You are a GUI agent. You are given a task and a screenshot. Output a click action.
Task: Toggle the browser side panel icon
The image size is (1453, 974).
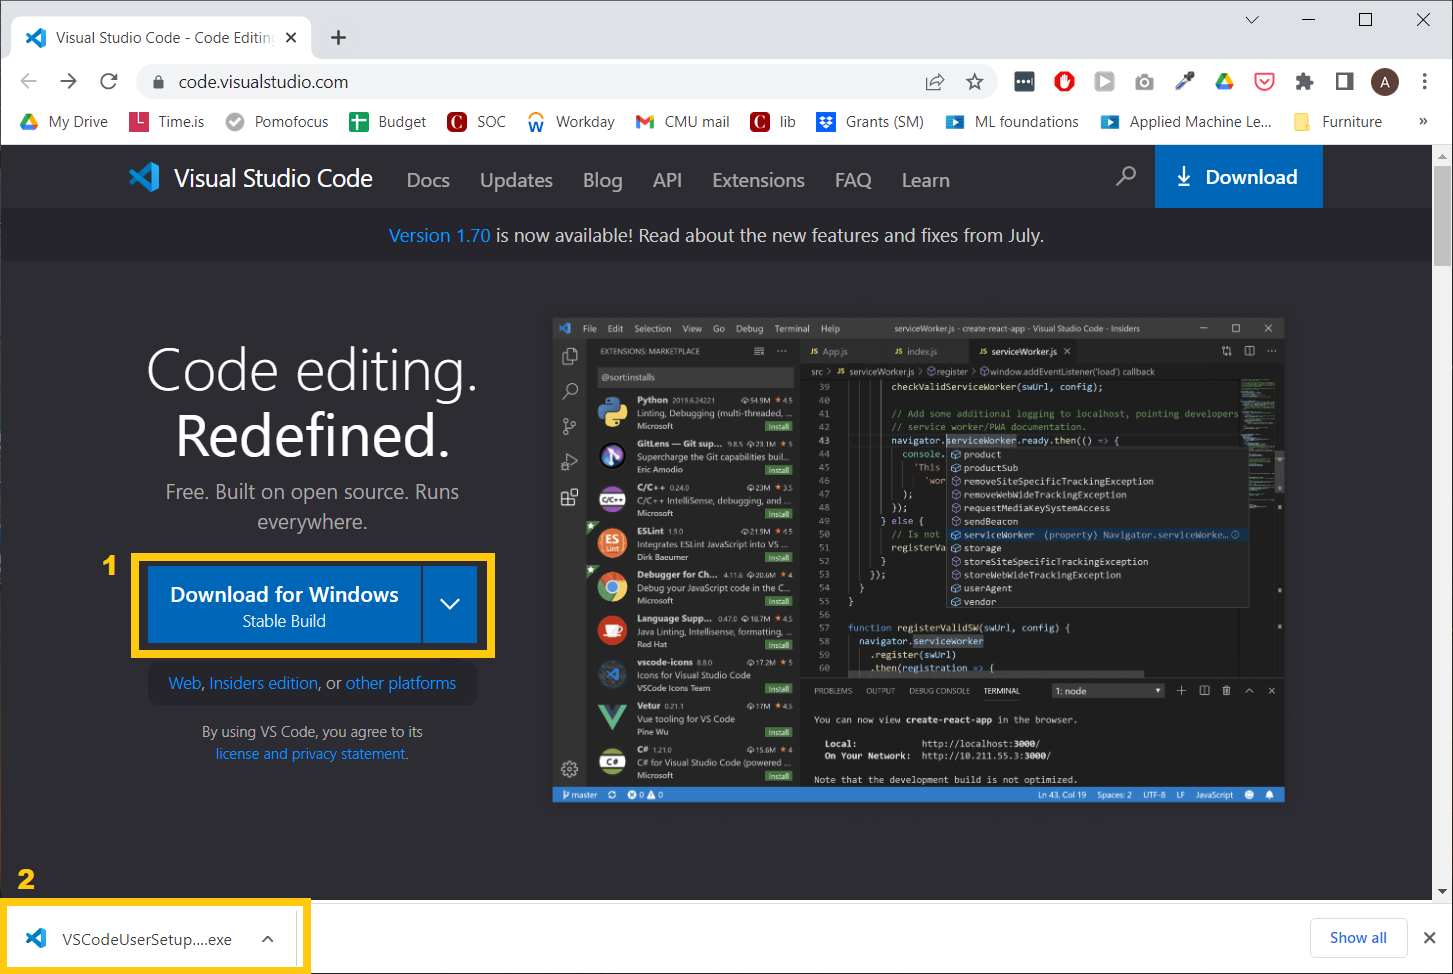(x=1344, y=82)
